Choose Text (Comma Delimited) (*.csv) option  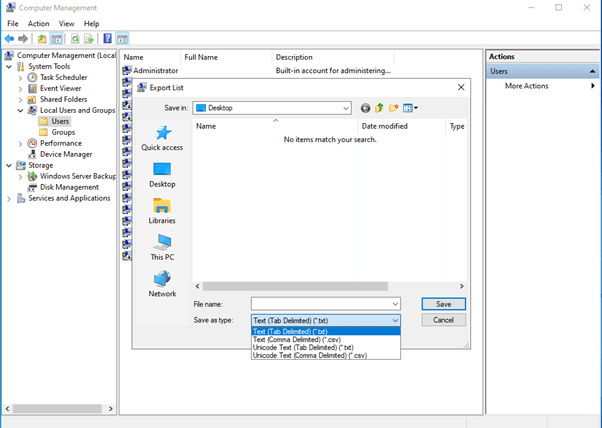point(326,339)
